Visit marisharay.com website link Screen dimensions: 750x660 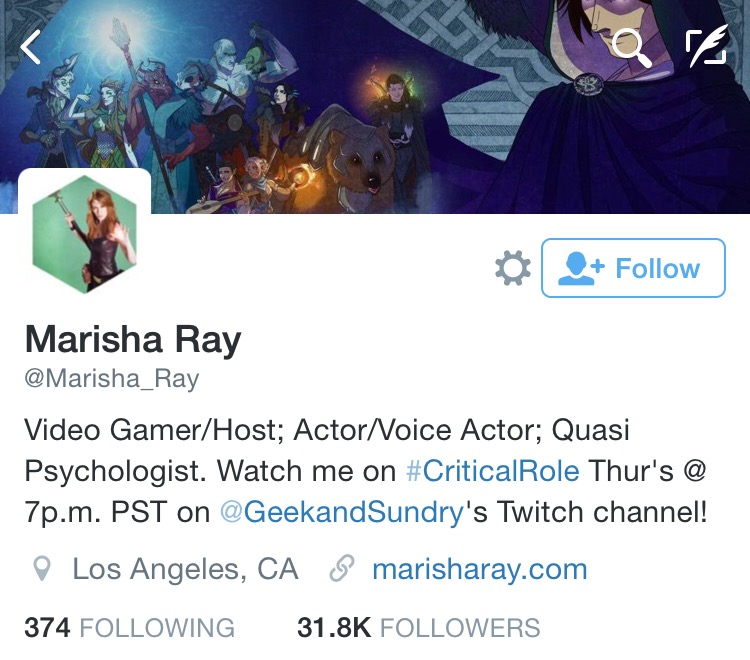click(x=480, y=569)
